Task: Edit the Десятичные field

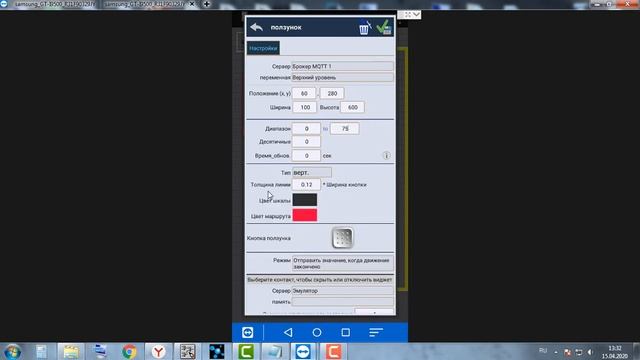Action: pyautogui.click(x=306, y=142)
